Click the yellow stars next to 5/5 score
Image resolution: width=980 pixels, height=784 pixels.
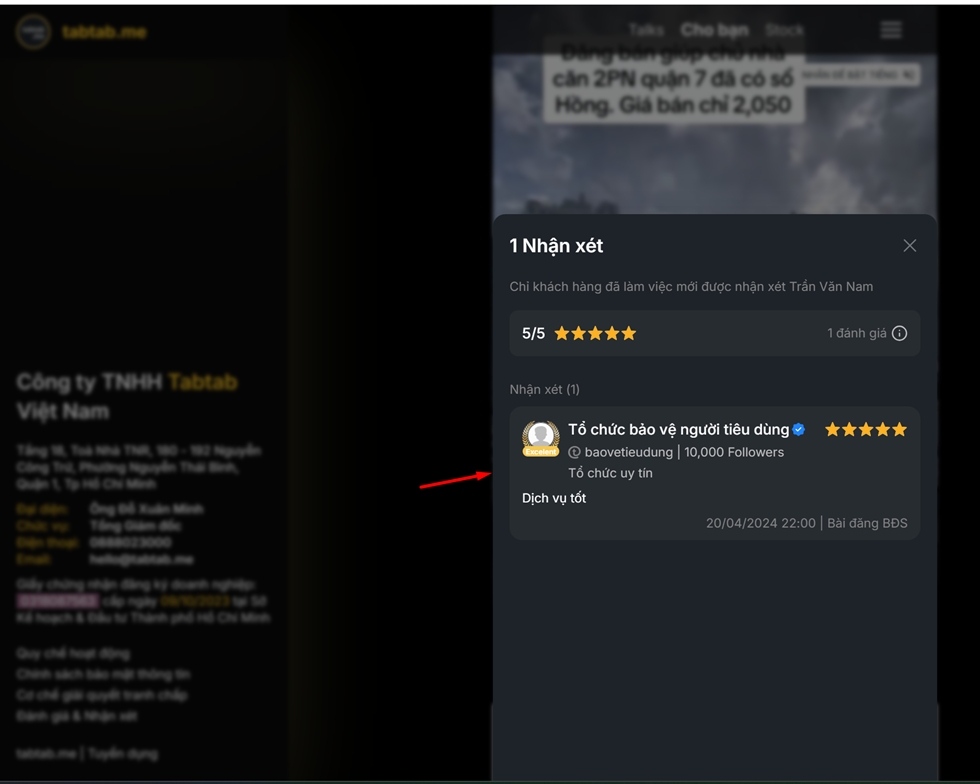click(595, 333)
